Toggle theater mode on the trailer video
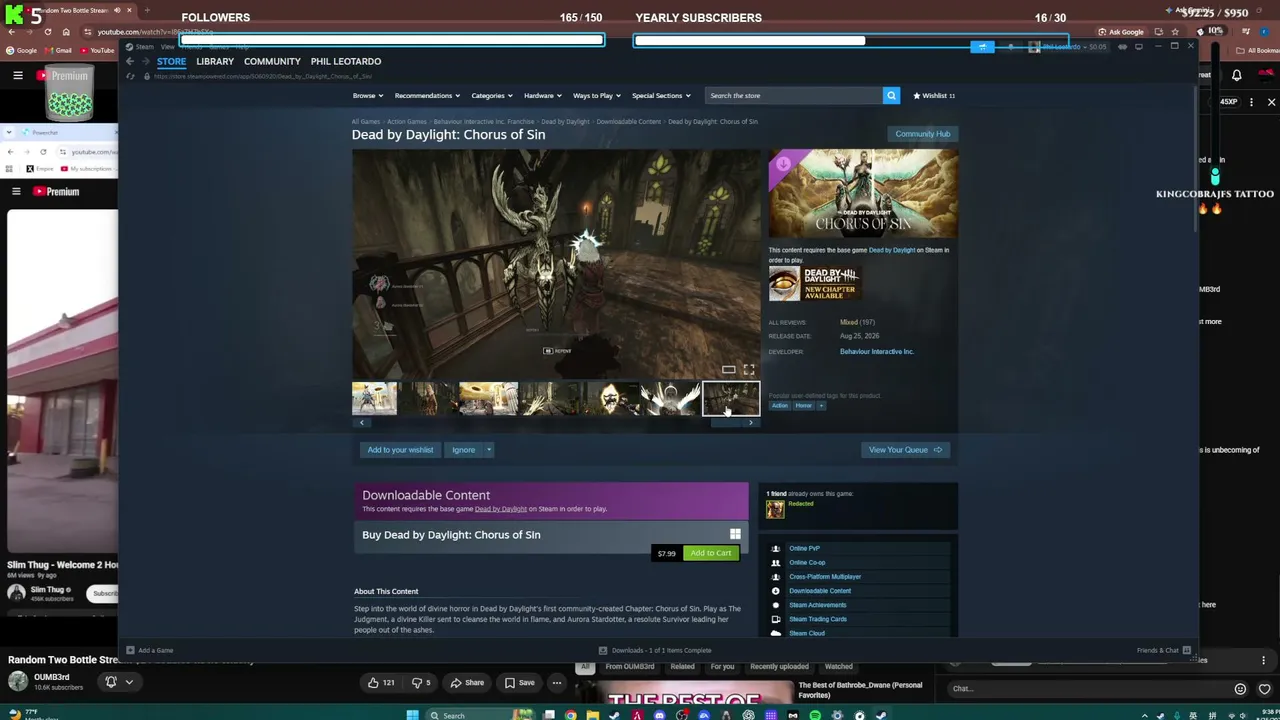 pos(729,370)
